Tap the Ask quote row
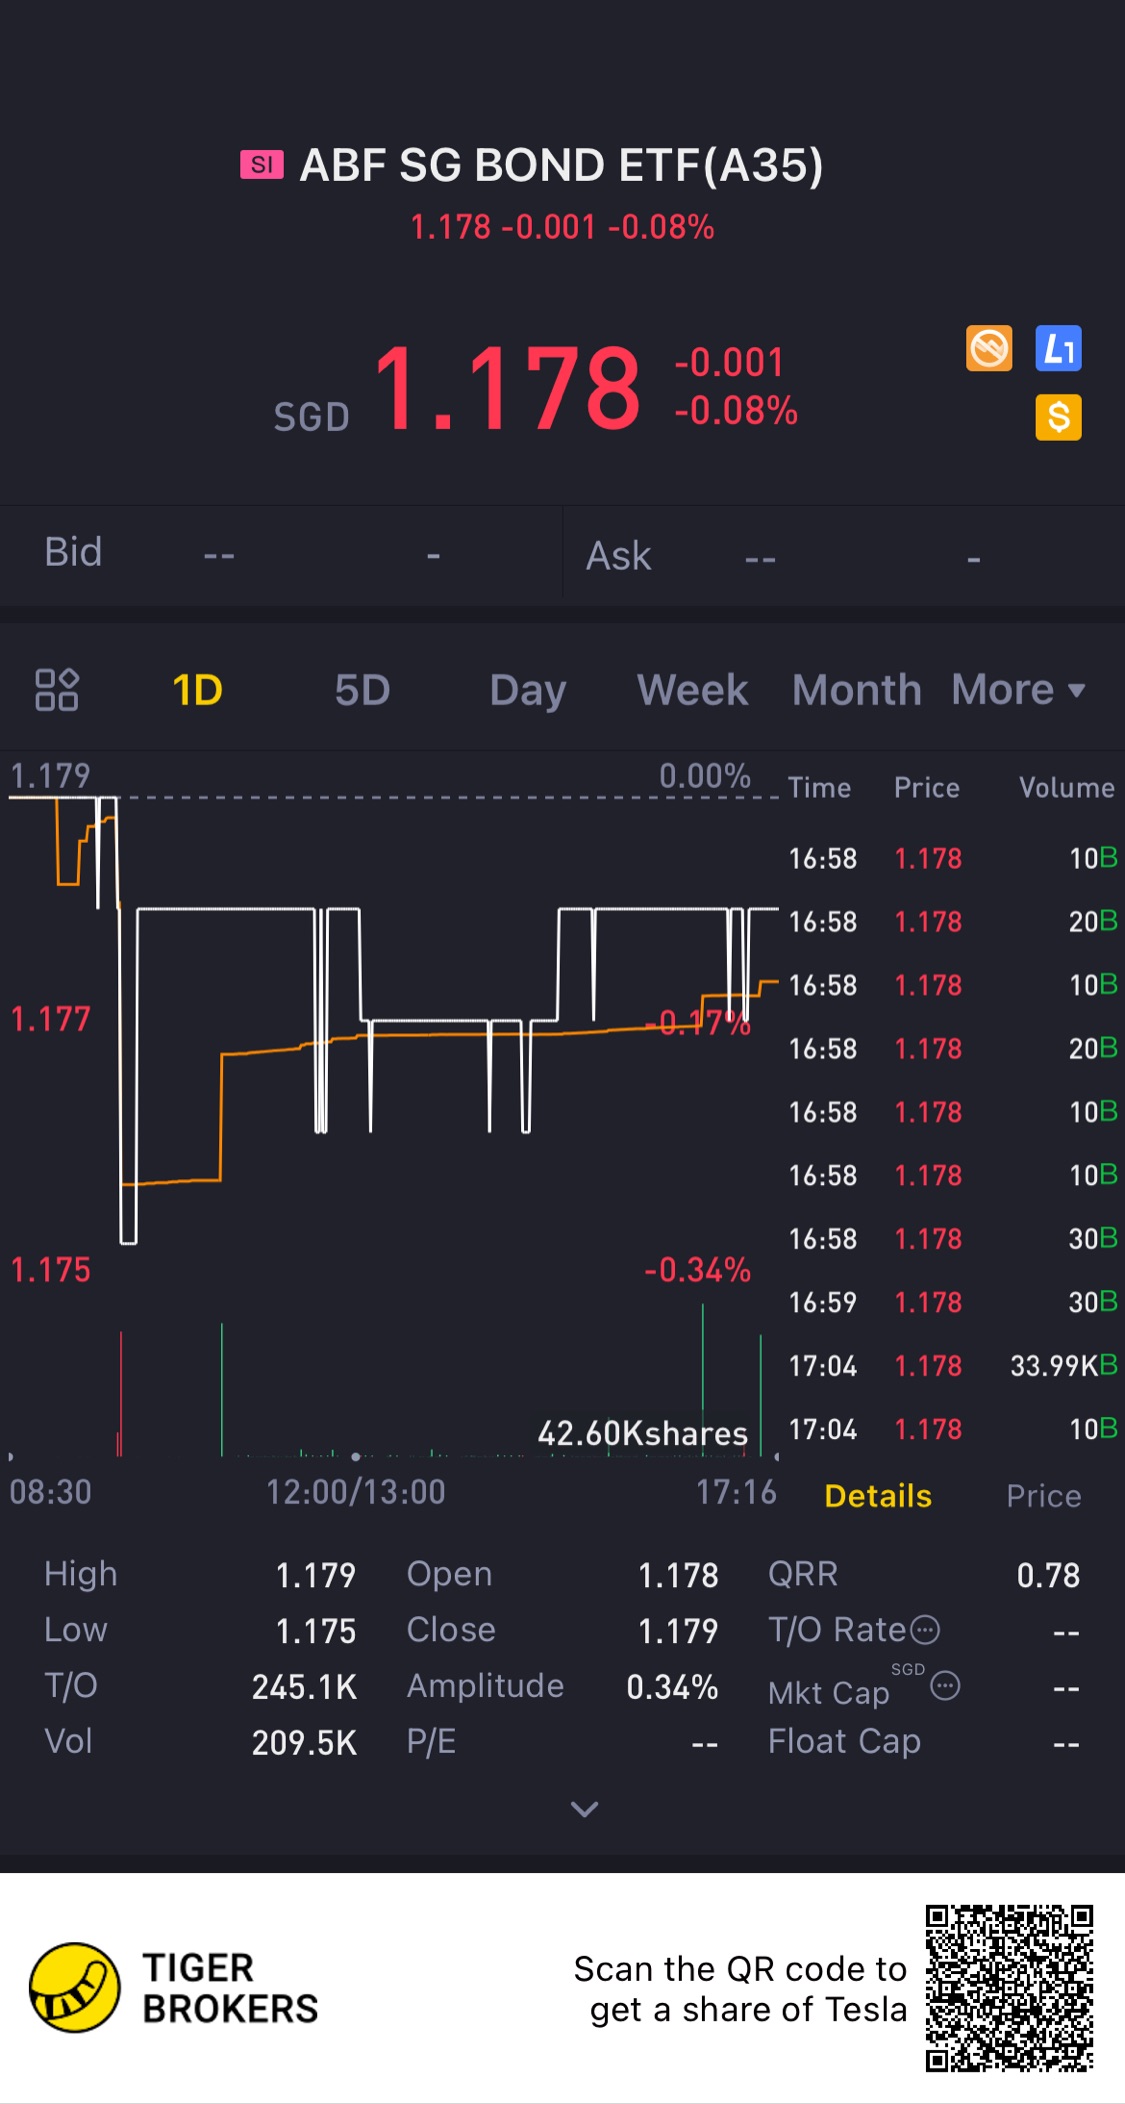1125x2104 pixels. [x=842, y=555]
